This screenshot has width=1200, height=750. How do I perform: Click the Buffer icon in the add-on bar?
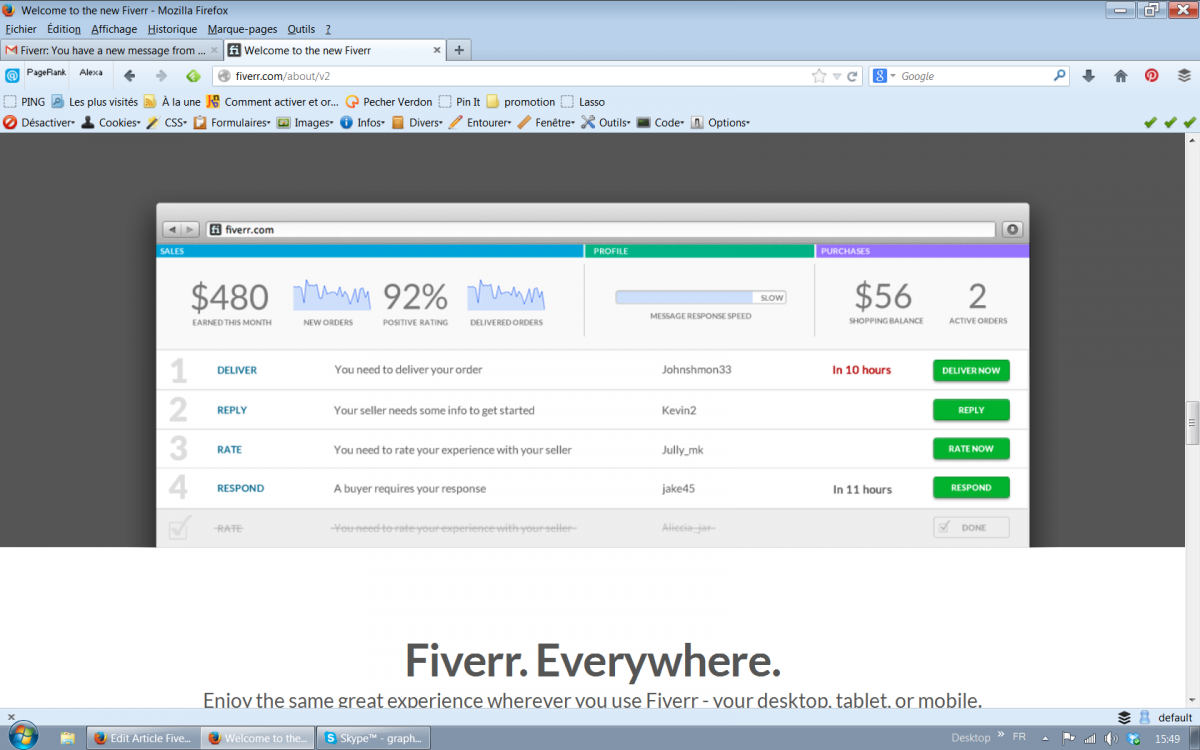[x=1125, y=717]
